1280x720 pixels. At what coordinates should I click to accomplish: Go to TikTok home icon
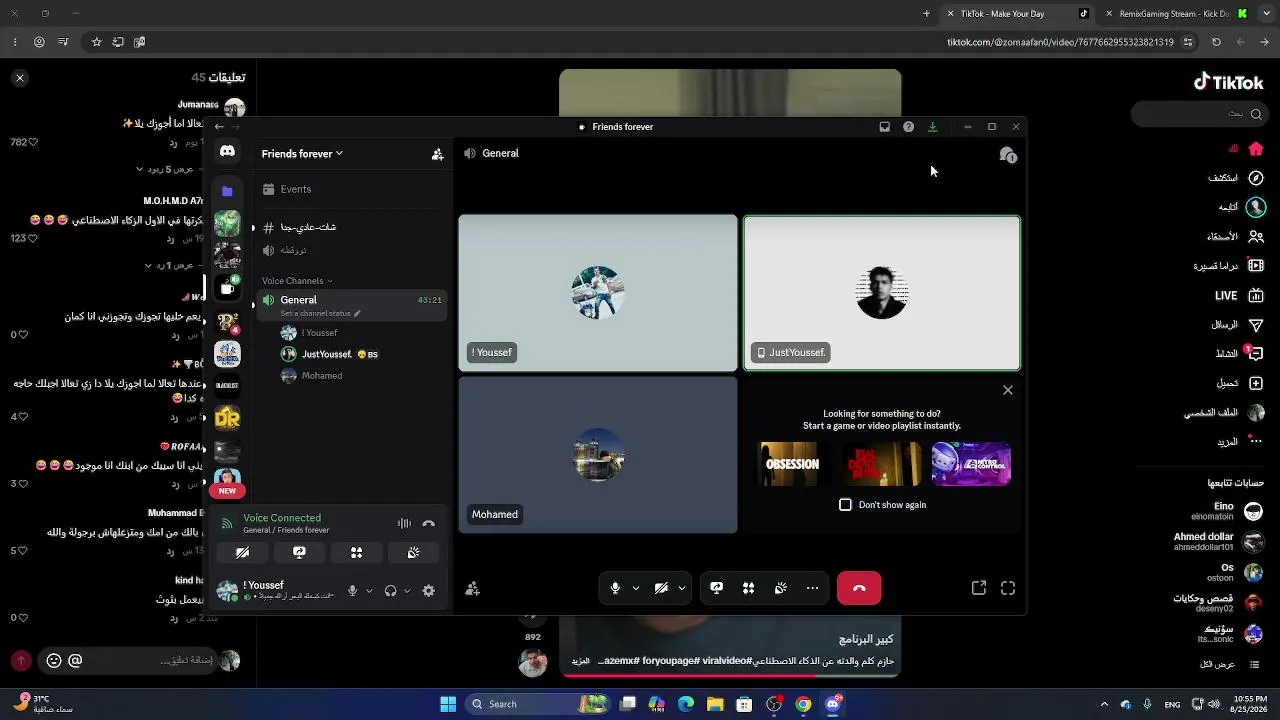click(x=1256, y=149)
